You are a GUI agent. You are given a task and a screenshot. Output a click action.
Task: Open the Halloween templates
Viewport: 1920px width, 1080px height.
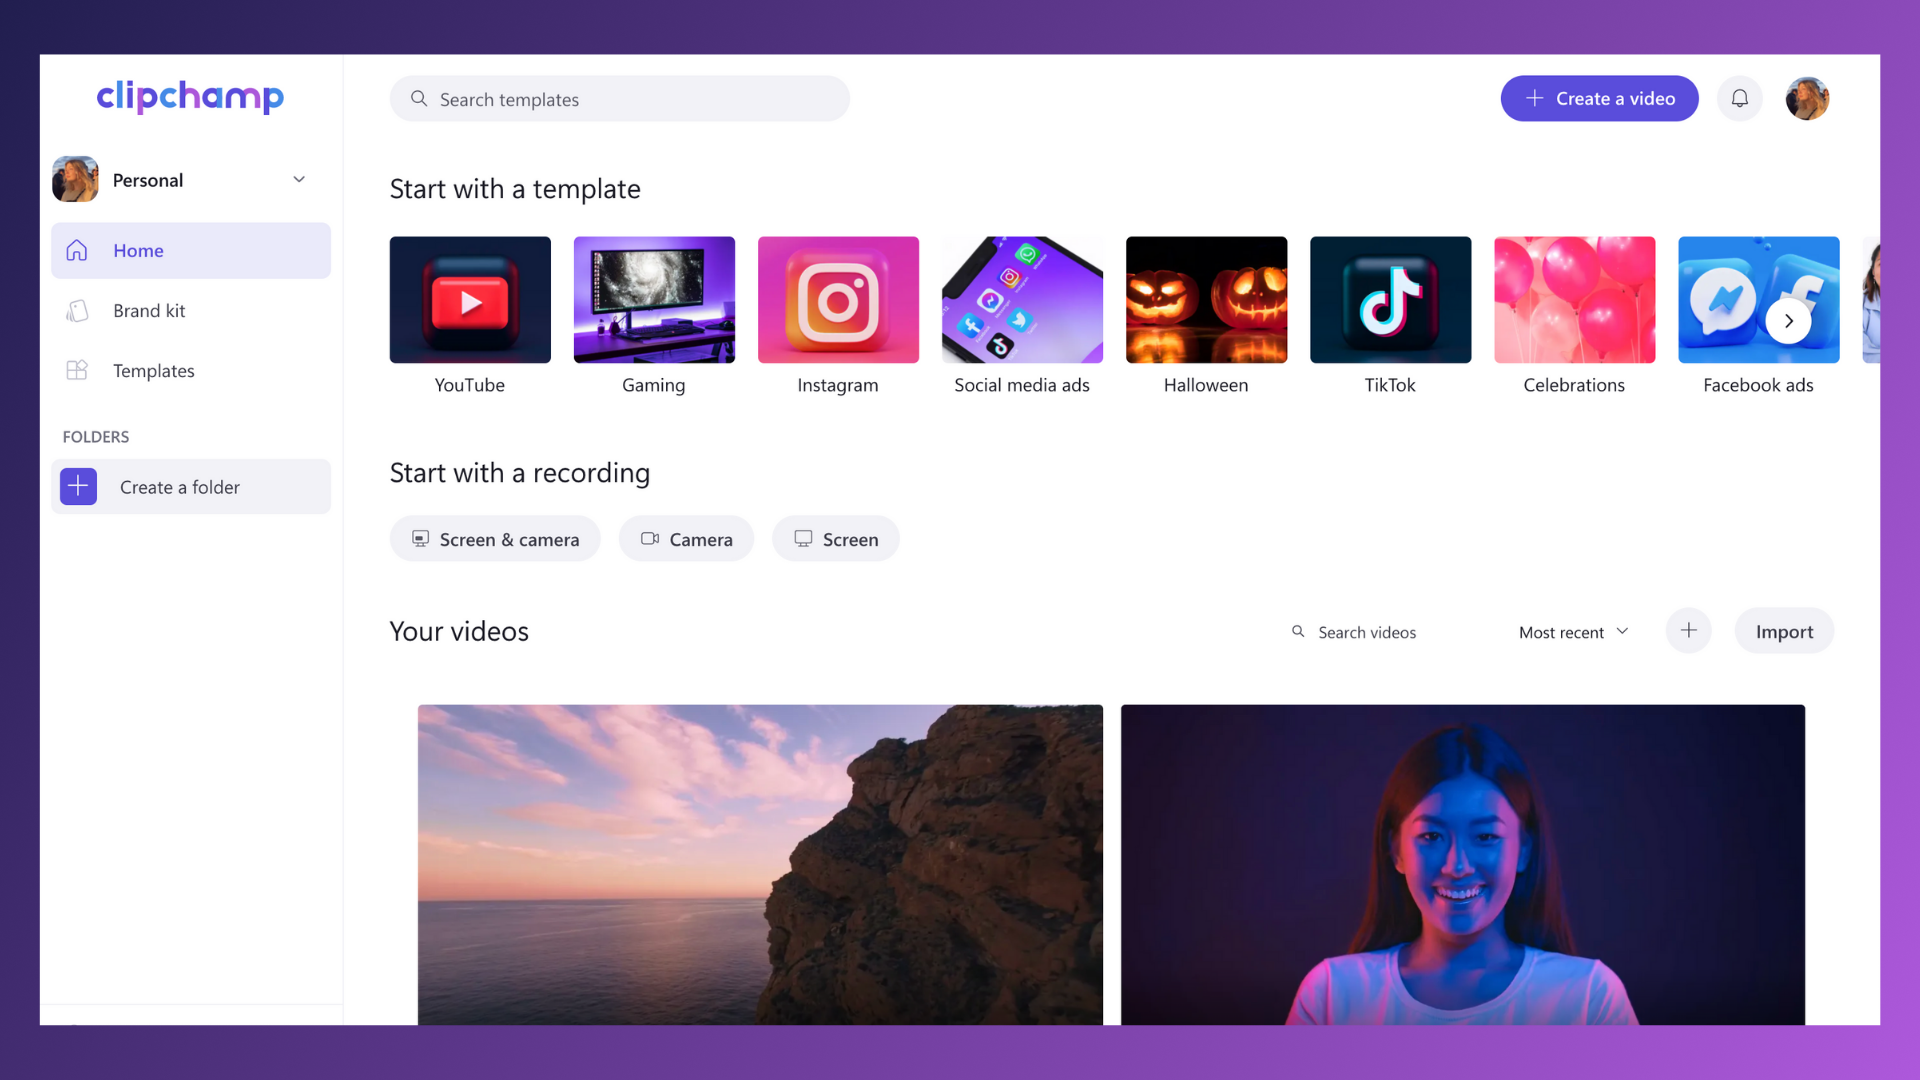click(1206, 300)
